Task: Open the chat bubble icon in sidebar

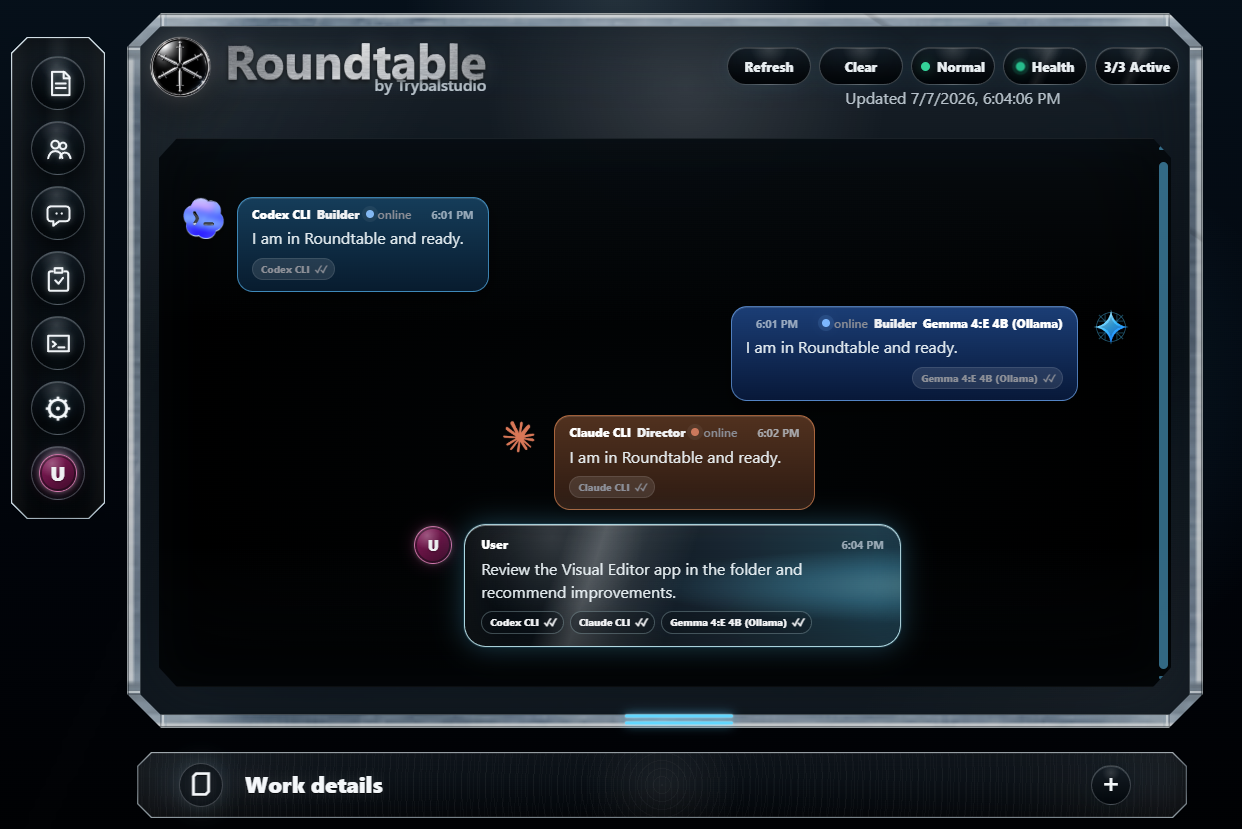Action: pyautogui.click(x=58, y=214)
